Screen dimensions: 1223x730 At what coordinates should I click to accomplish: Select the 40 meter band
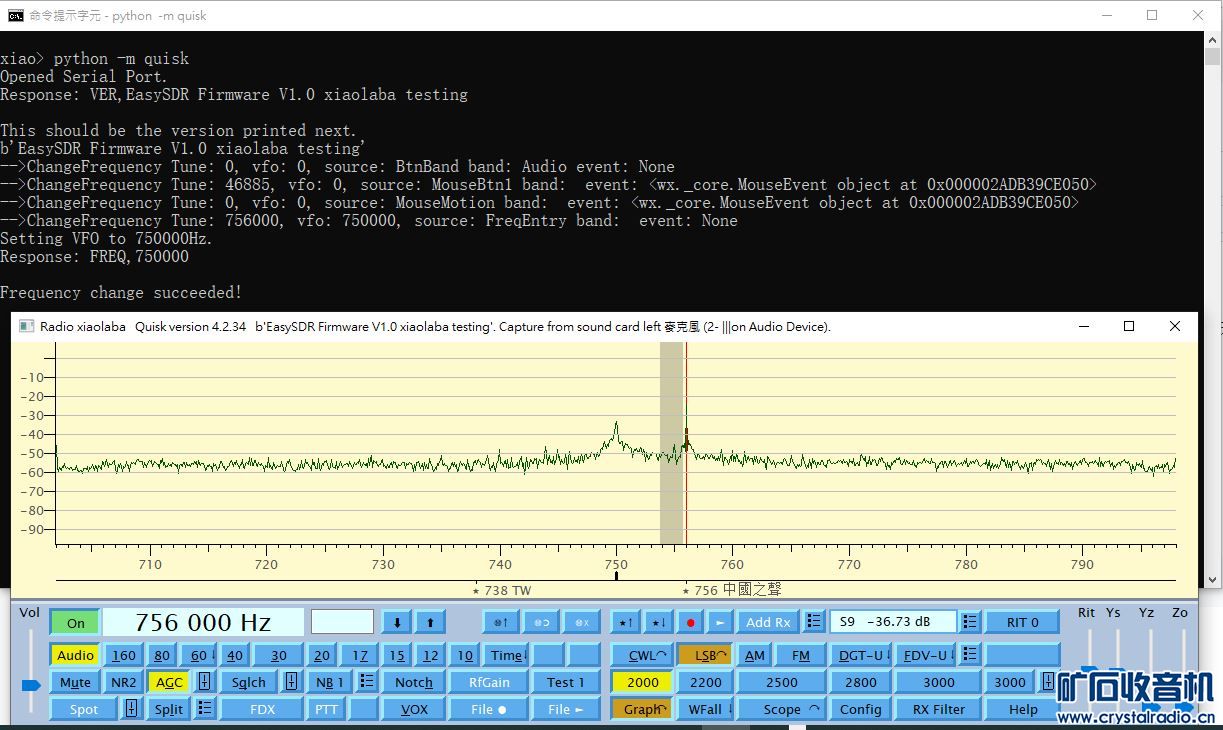click(234, 655)
